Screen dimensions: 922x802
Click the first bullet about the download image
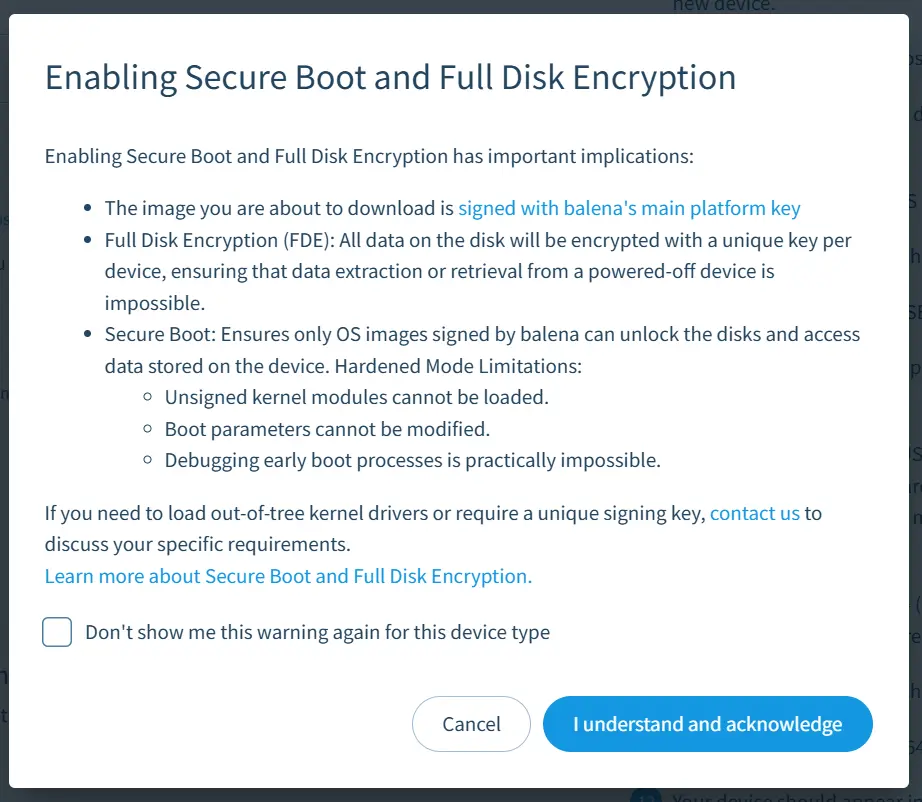click(x=280, y=208)
